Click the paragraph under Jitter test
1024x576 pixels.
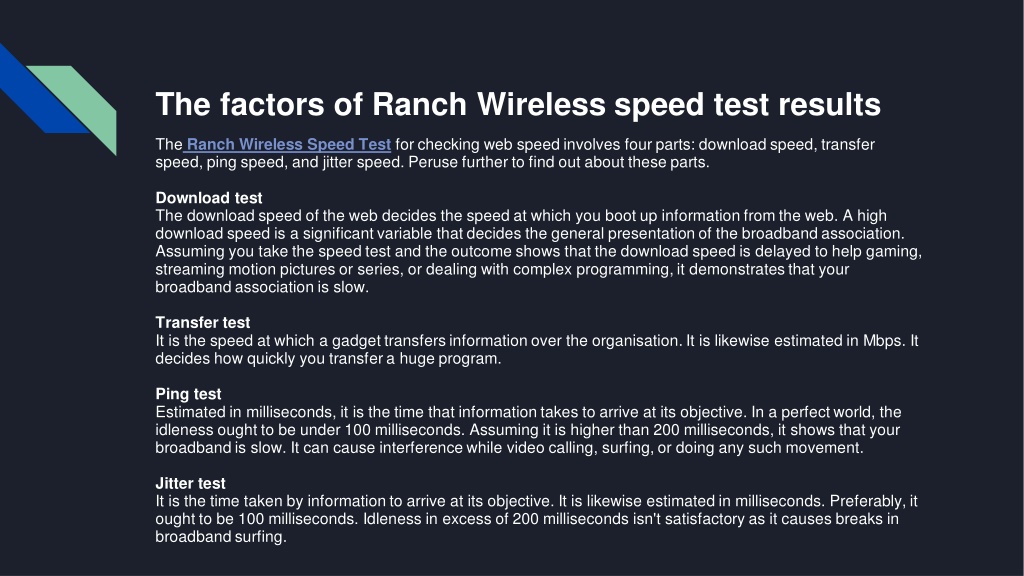click(x=536, y=519)
